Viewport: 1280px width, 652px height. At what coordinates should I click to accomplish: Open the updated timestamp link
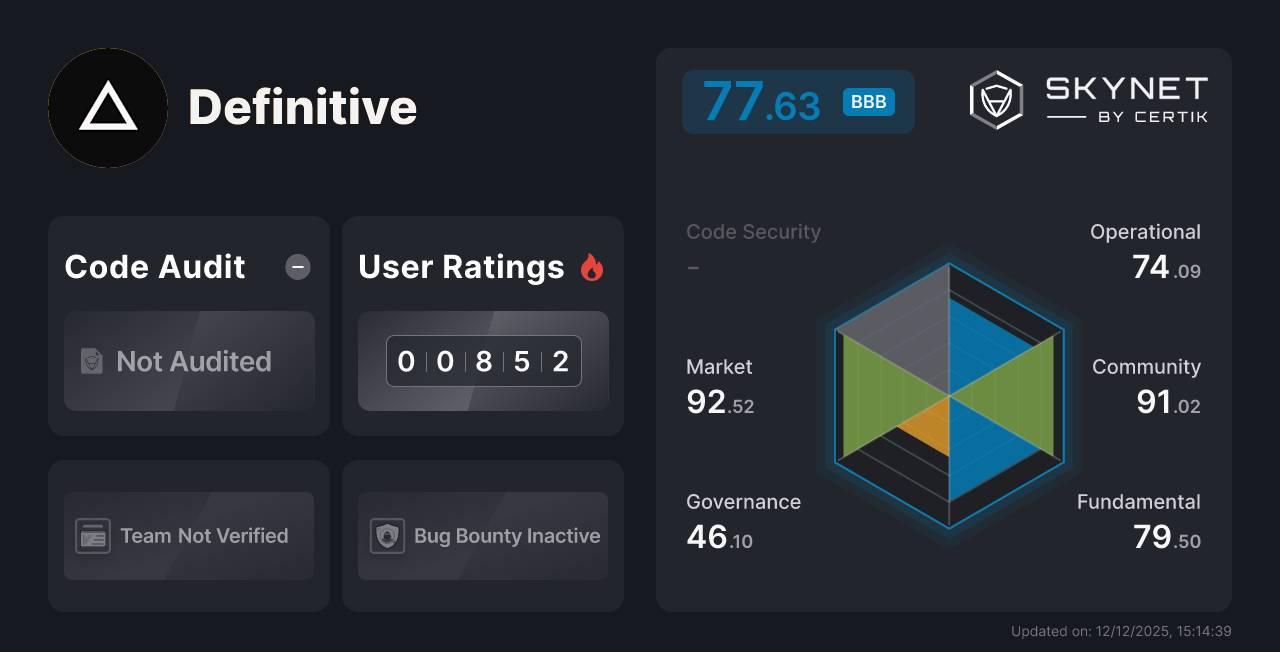1121,631
